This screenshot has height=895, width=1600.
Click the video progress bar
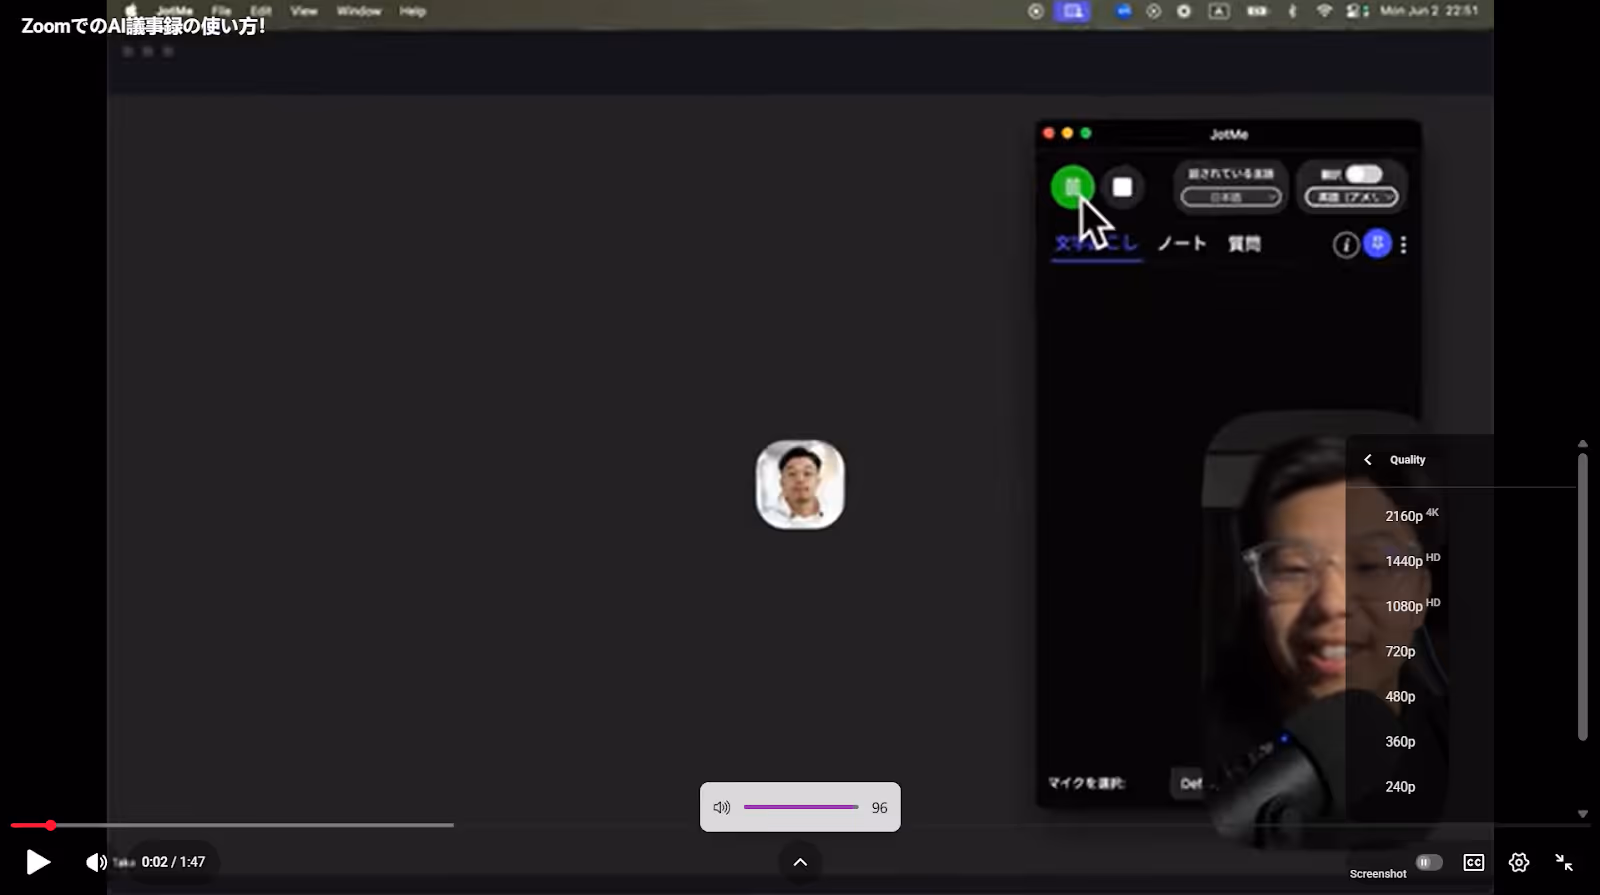click(800, 825)
